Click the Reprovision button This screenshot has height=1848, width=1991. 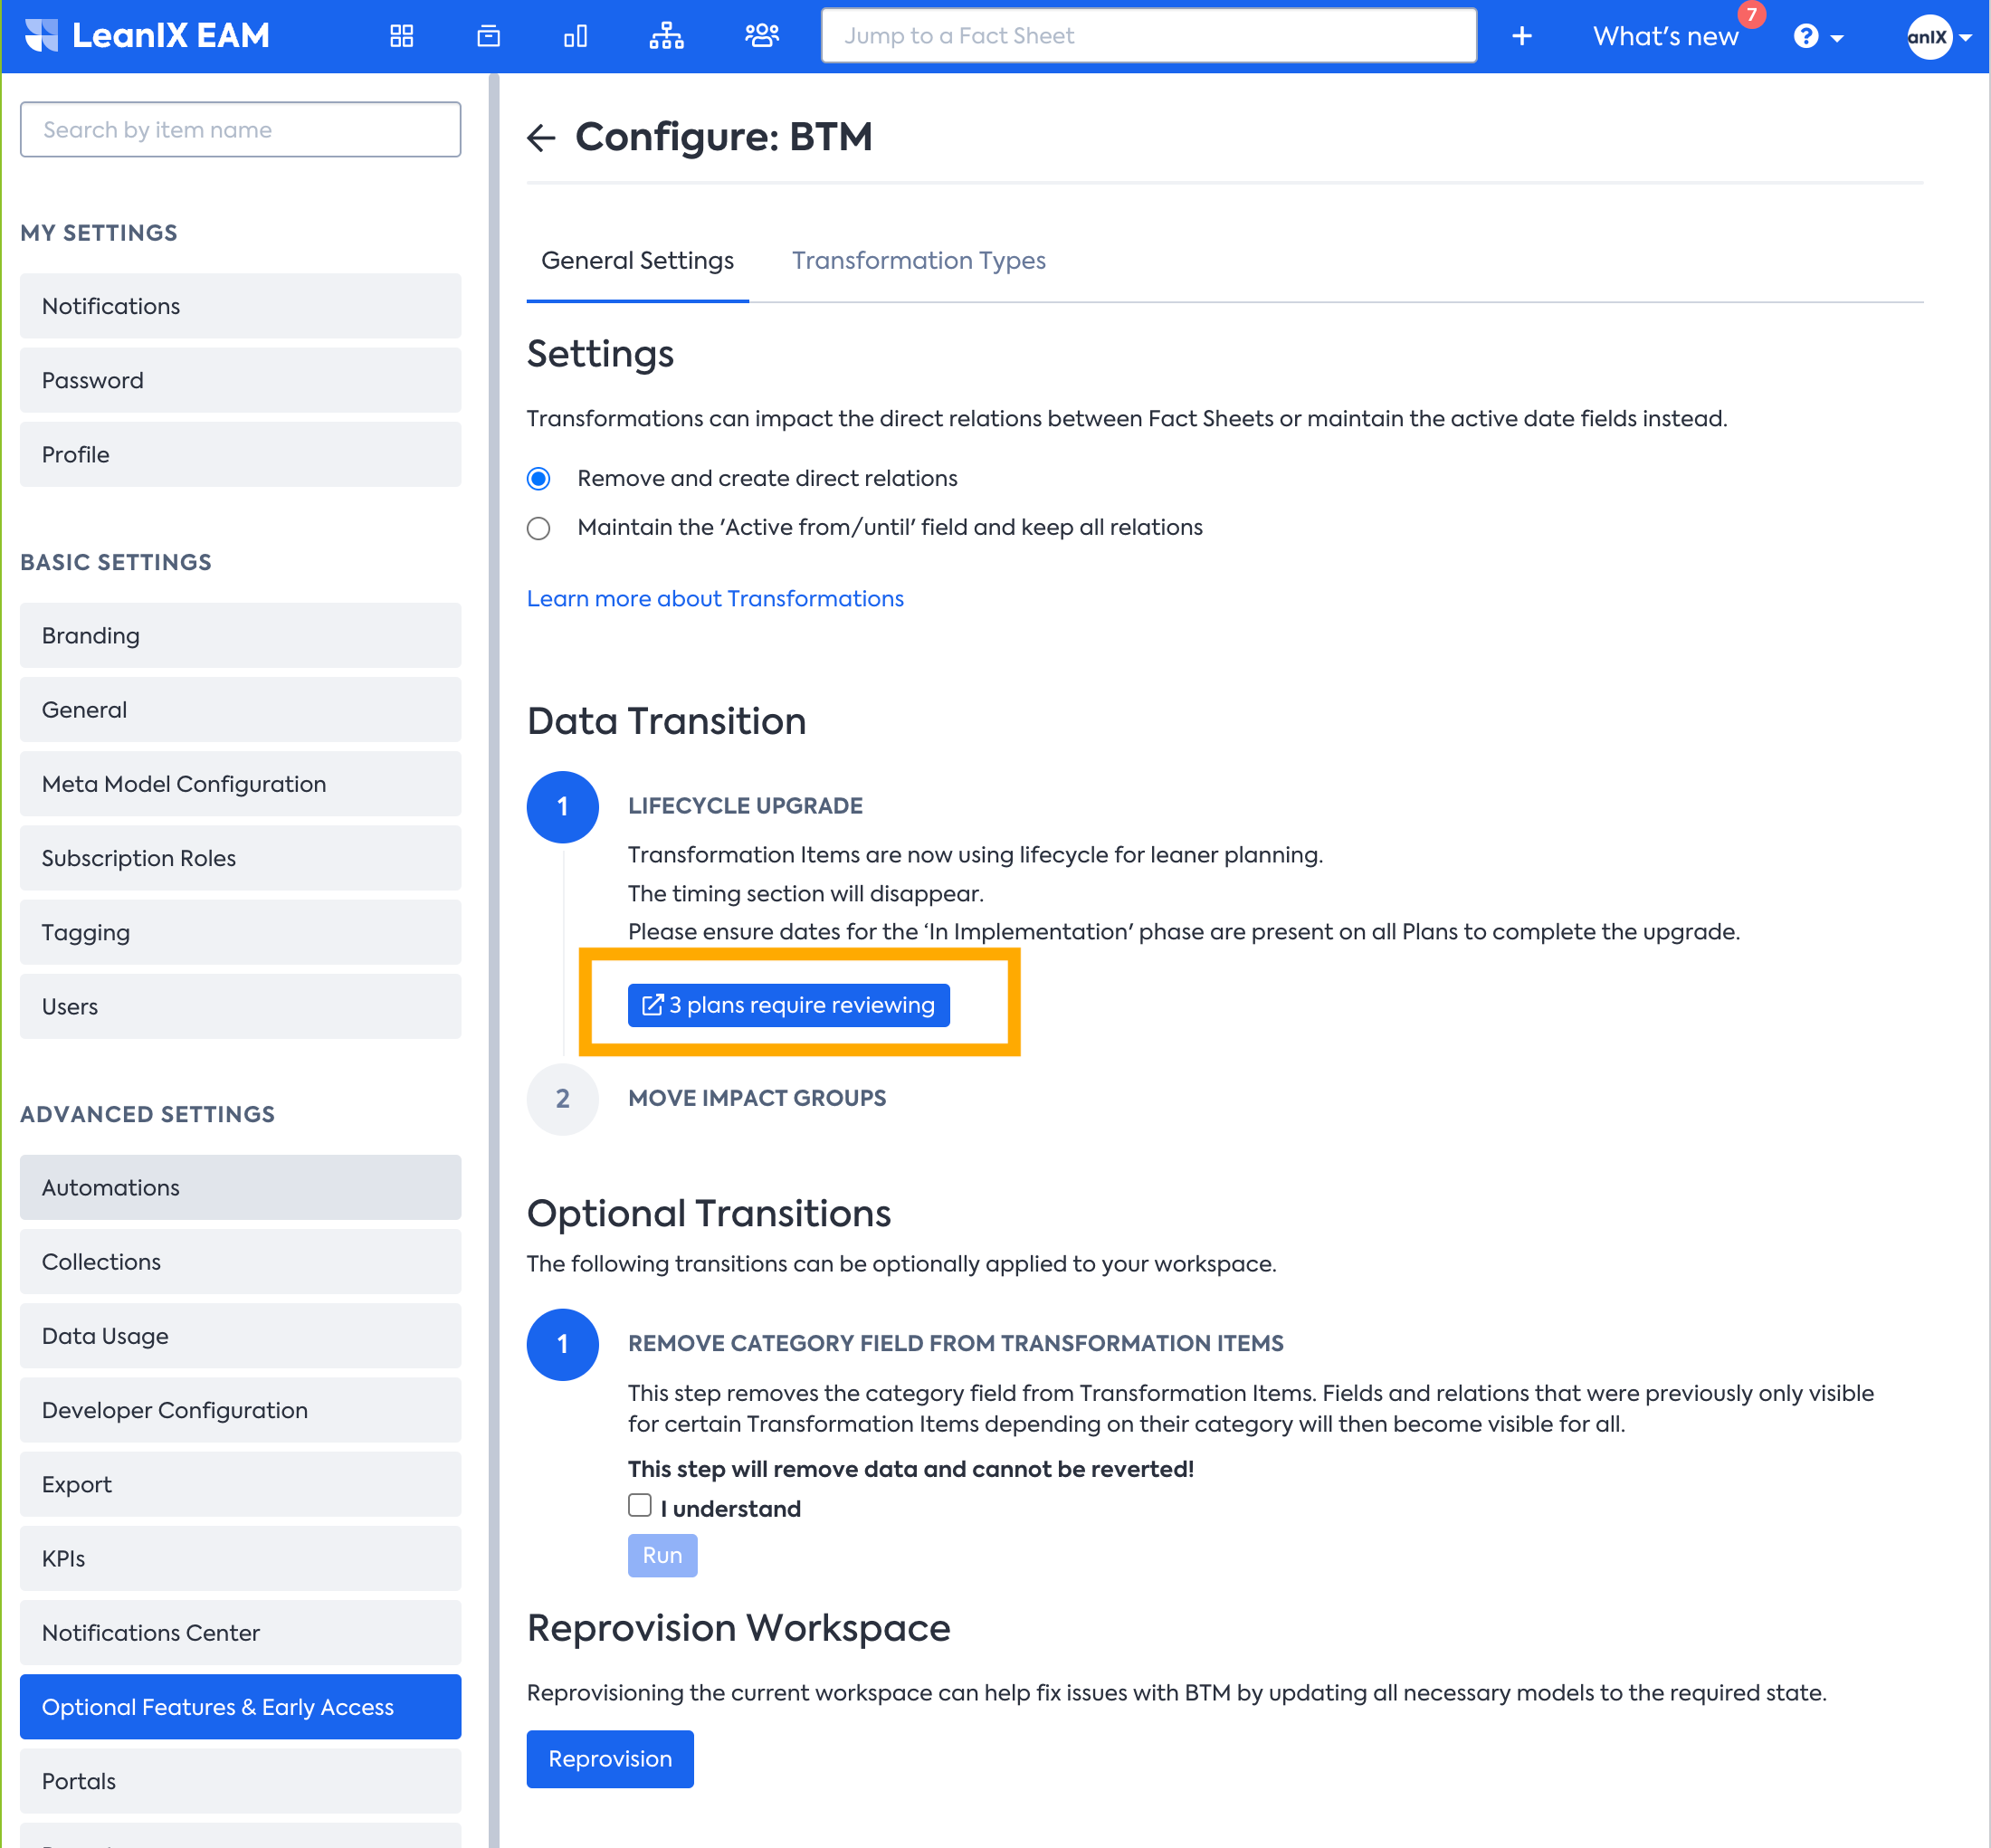(609, 1759)
